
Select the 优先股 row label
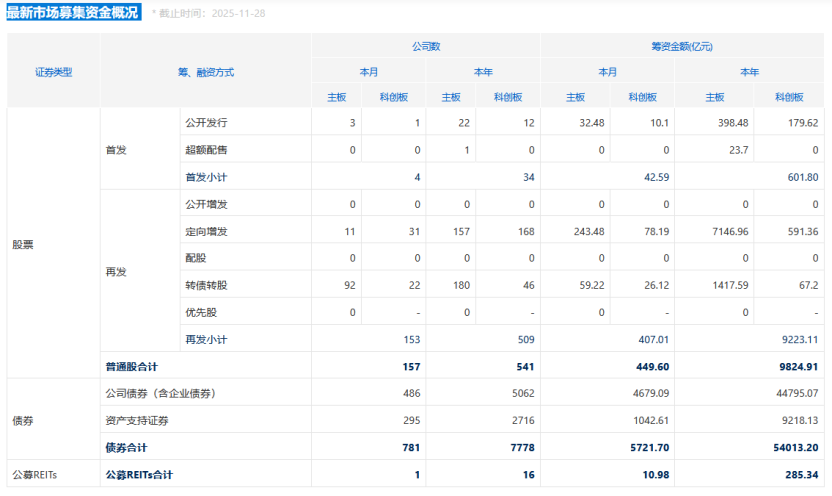tap(201, 312)
